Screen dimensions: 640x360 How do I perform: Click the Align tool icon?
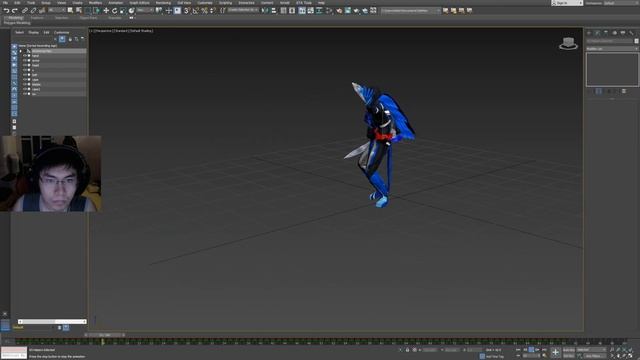273,11
